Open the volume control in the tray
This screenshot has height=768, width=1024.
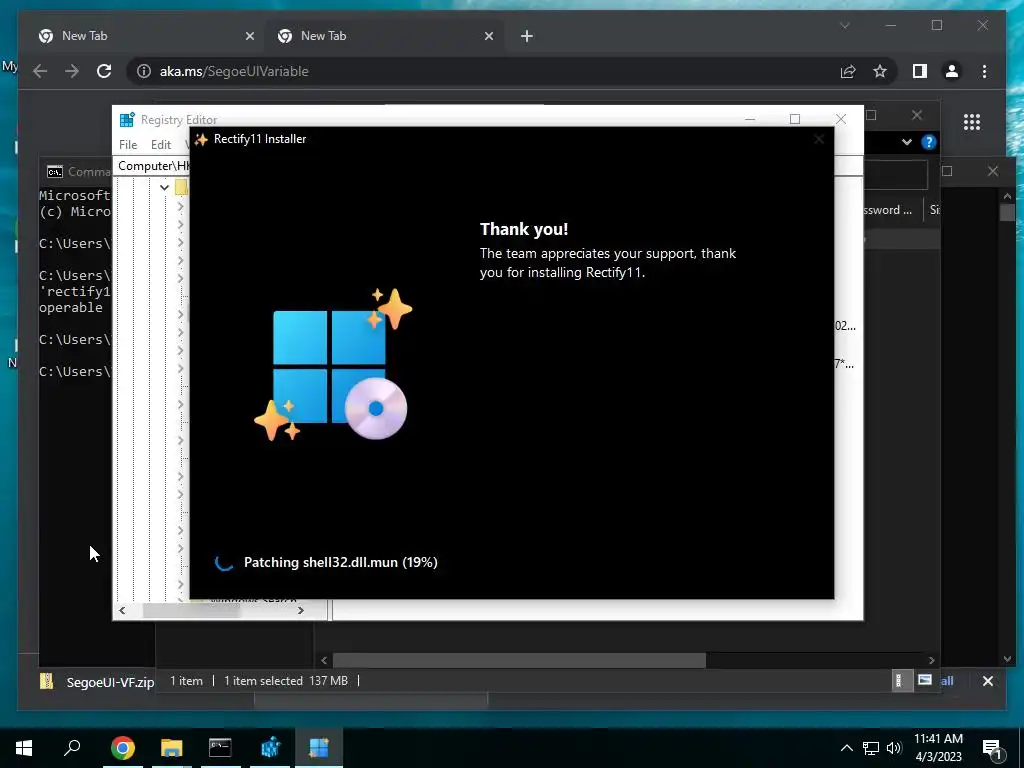894,748
